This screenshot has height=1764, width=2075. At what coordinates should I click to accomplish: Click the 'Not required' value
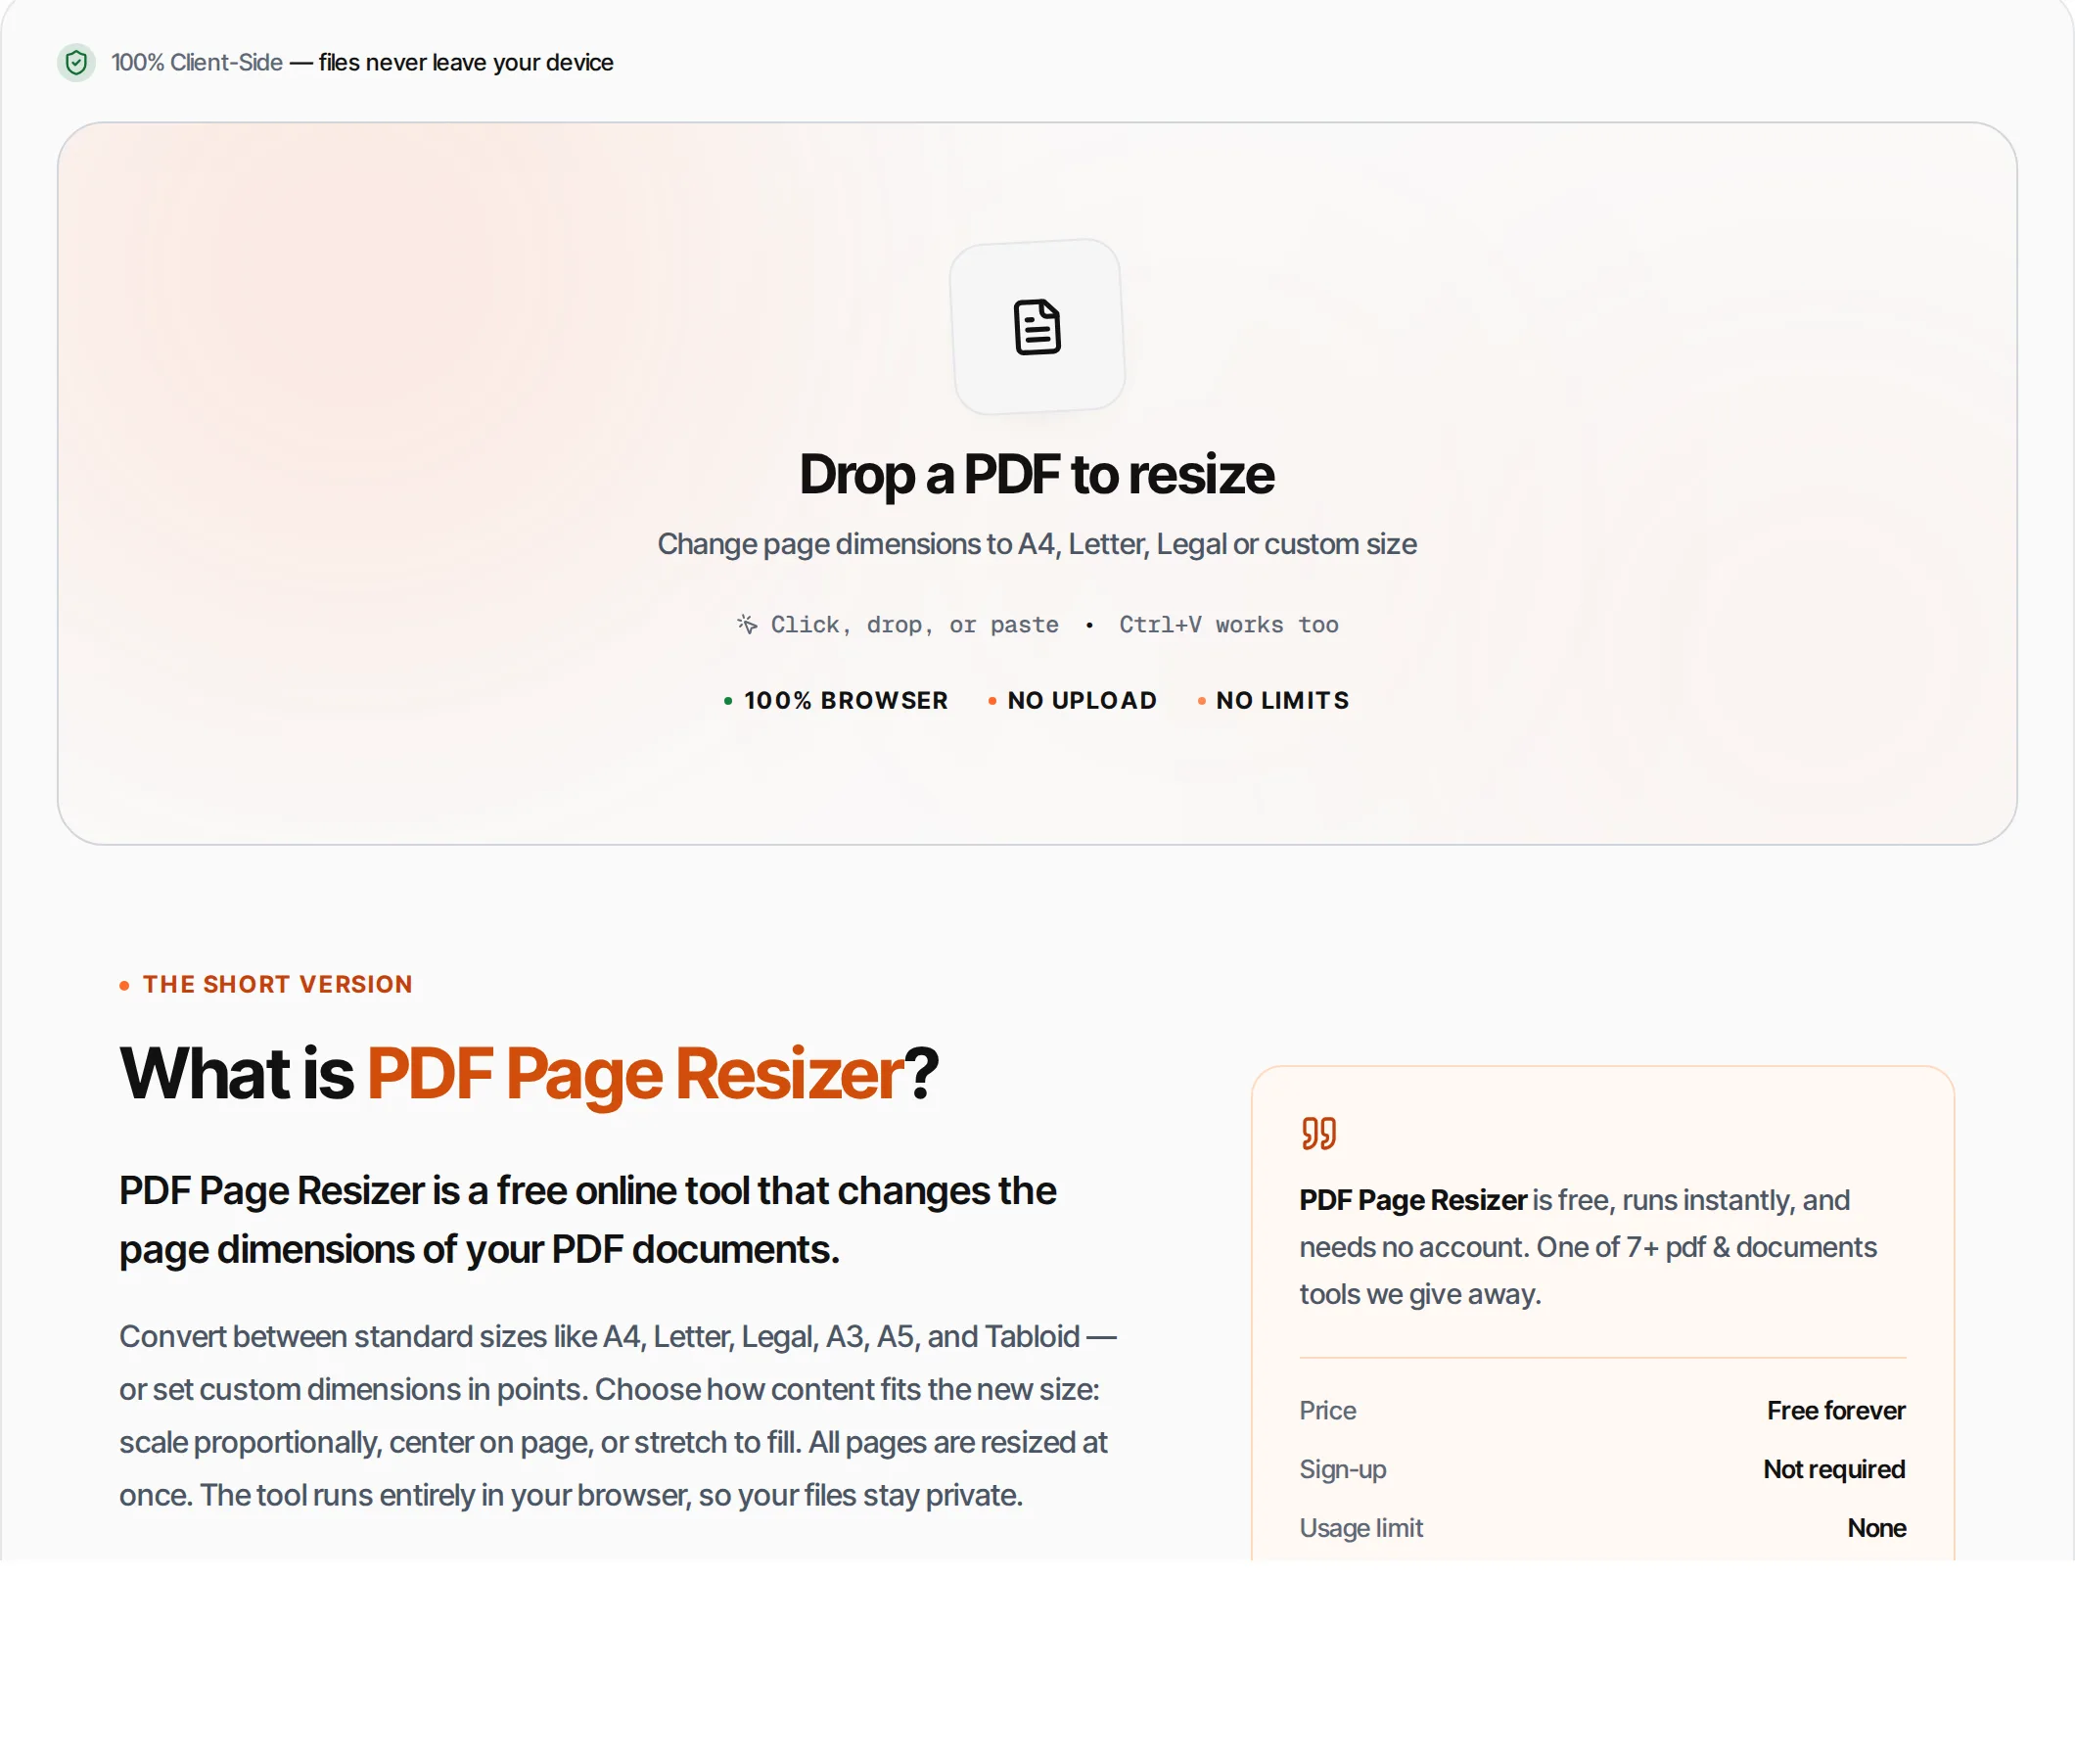(1834, 1470)
